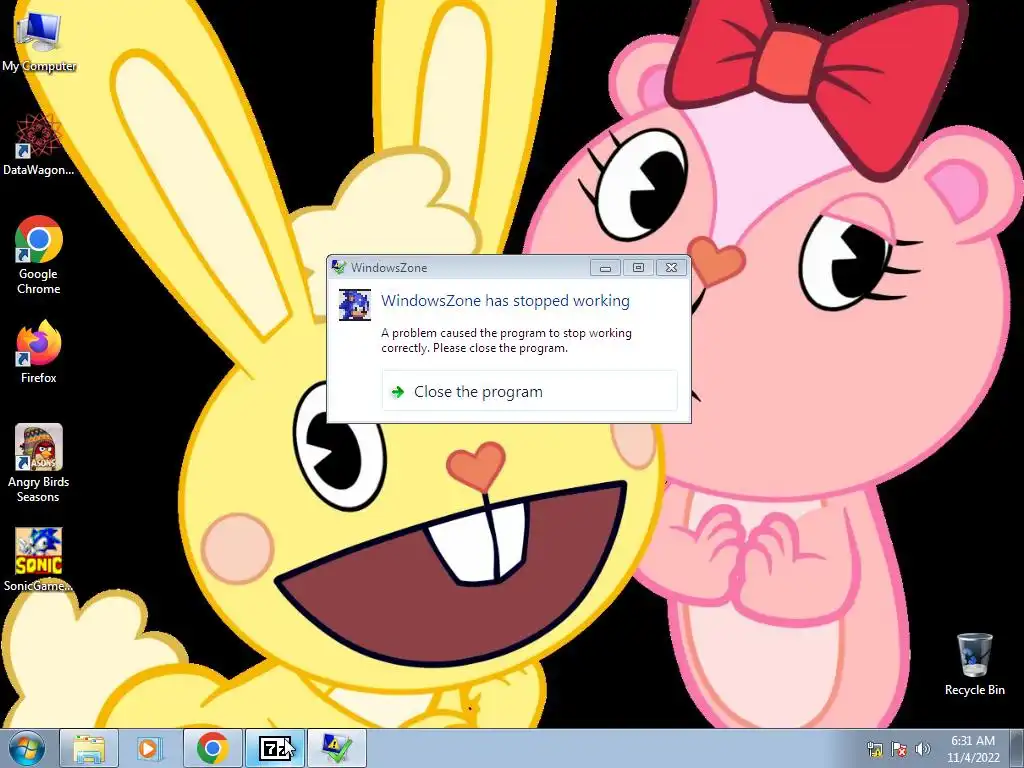1024x768 pixels.
Task: Click the WindowsZone title bar text
Action: point(389,267)
